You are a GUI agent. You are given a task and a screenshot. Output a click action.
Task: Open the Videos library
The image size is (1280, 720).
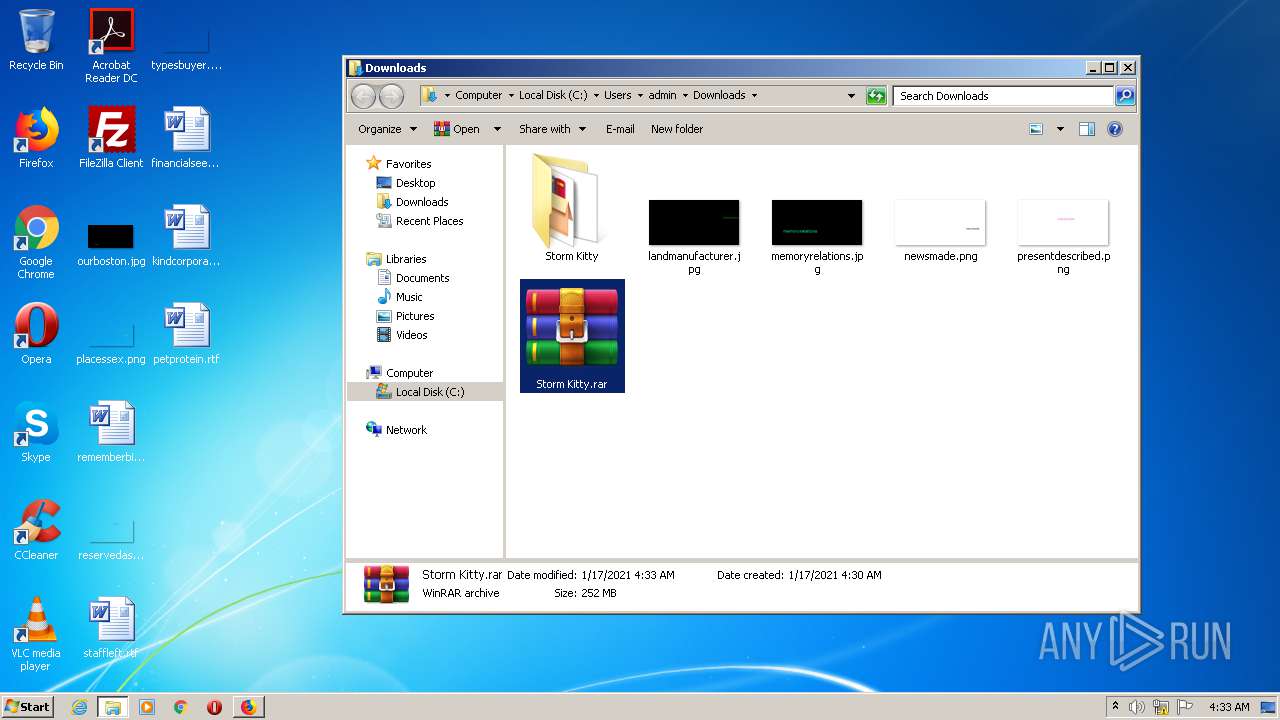click(x=411, y=335)
